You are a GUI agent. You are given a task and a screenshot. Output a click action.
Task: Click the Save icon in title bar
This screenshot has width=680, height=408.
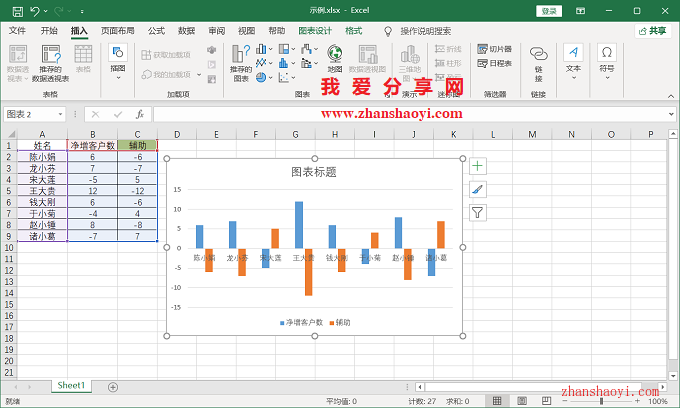pyautogui.click(x=18, y=11)
